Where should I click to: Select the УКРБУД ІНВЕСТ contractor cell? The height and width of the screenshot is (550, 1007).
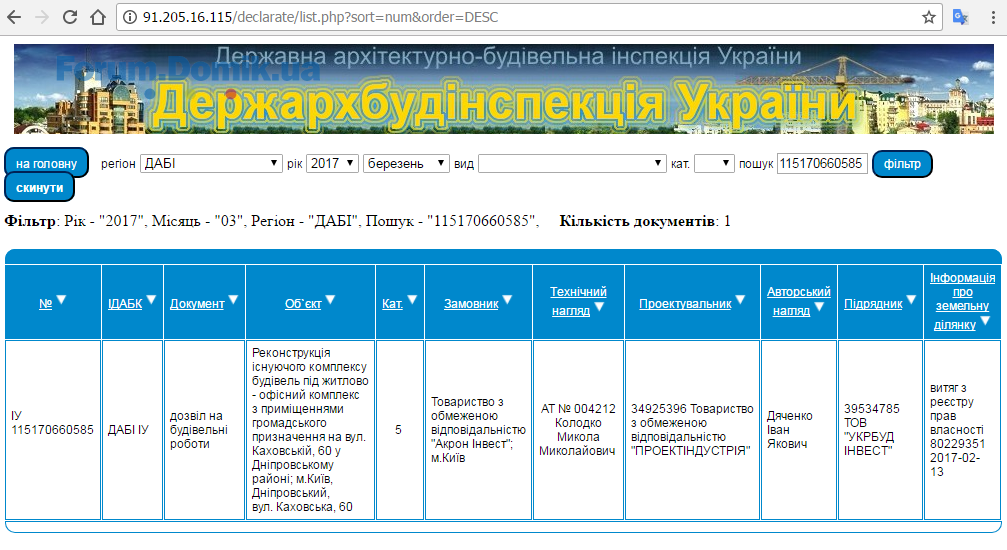pos(880,429)
